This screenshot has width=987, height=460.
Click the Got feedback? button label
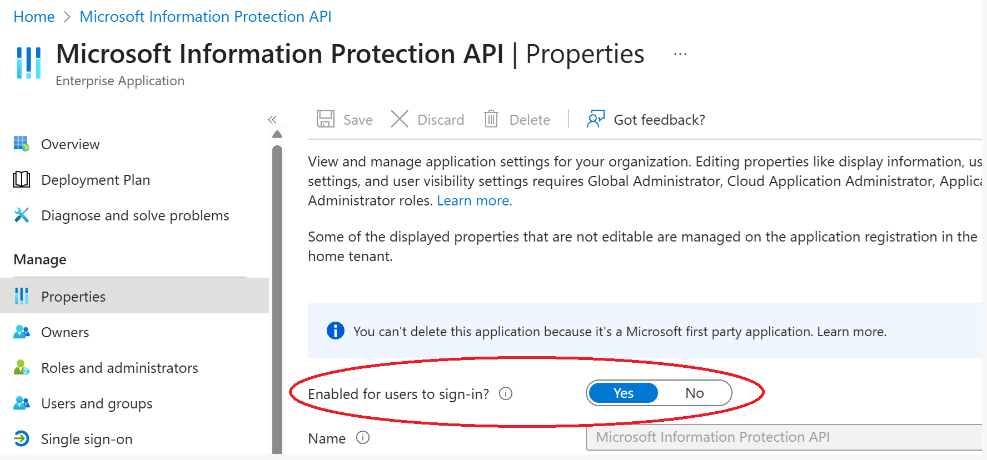pos(659,120)
